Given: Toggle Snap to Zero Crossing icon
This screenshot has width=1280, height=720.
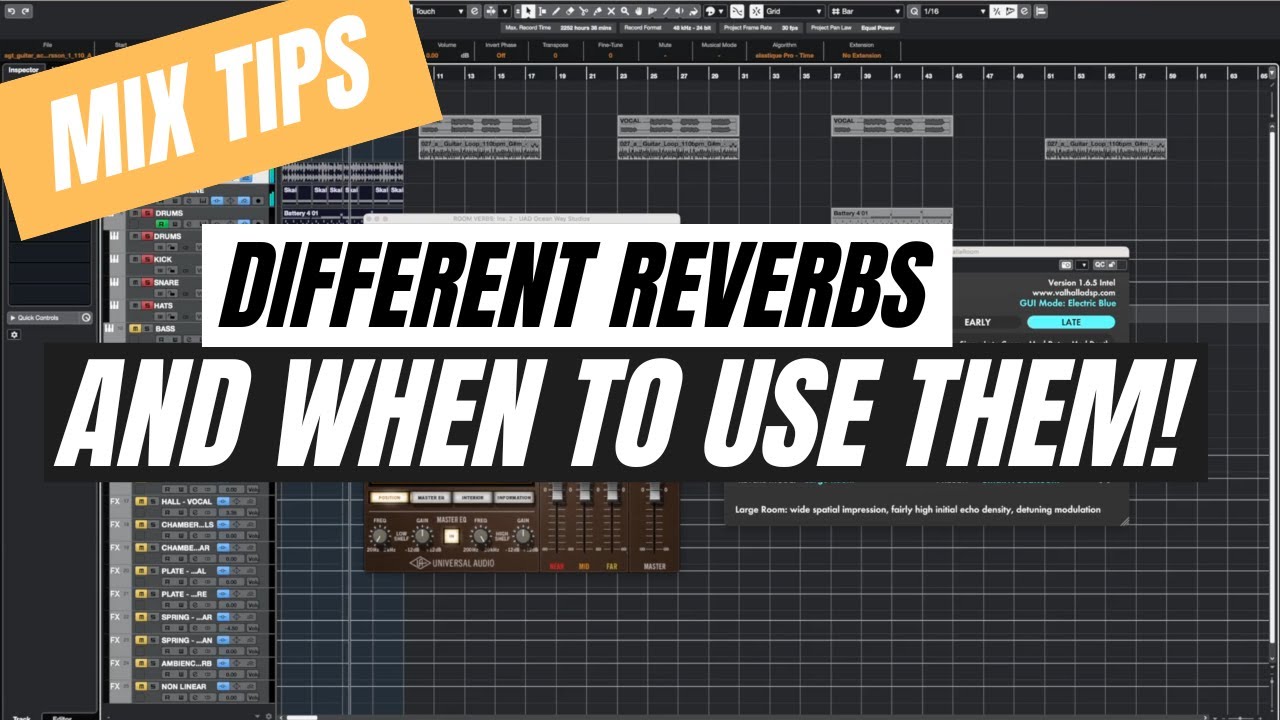Looking at the screenshot, I should (x=737, y=11).
